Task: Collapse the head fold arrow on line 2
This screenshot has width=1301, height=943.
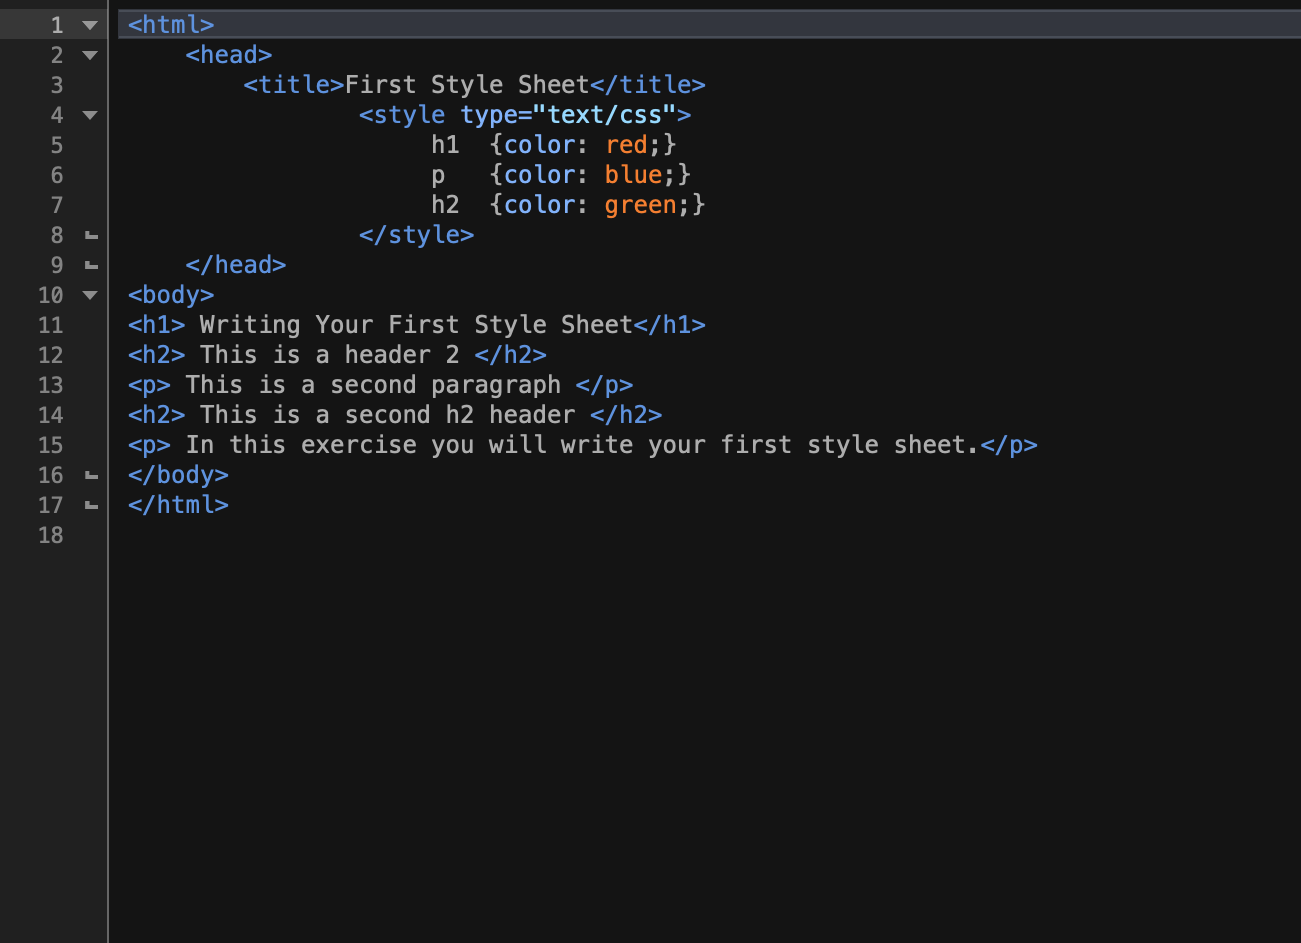Action: [x=90, y=55]
